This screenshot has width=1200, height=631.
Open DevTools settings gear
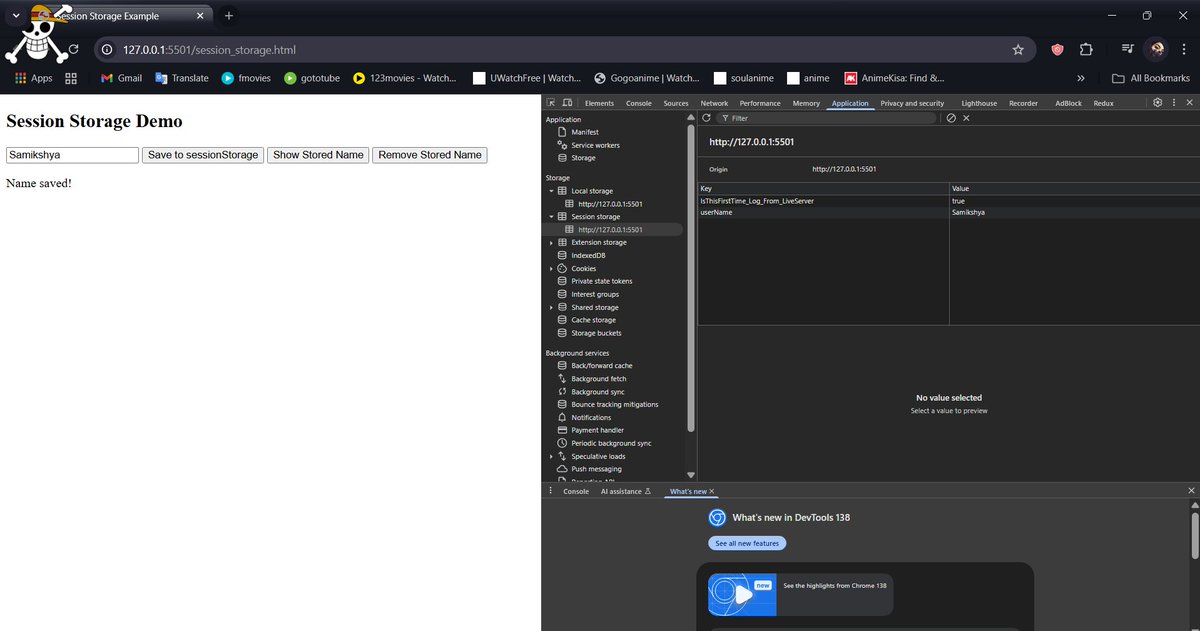pyautogui.click(x=1157, y=103)
